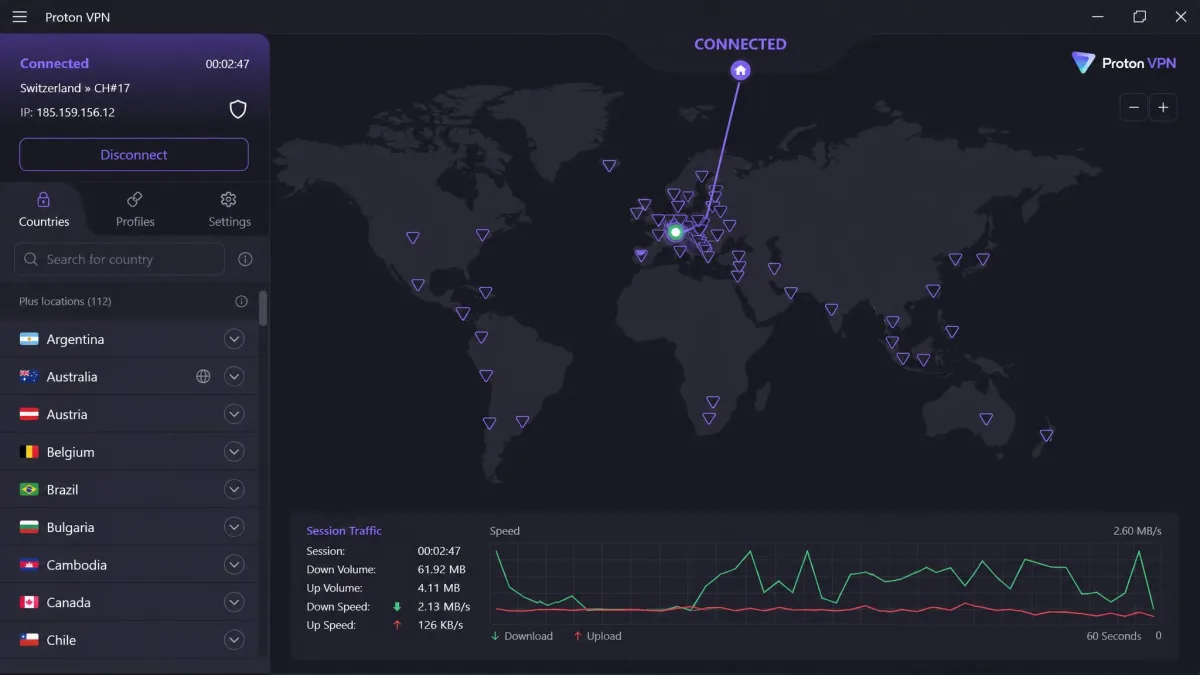Screen dimensions: 1200x675
Task: Click the Upload legend label
Action: click(x=604, y=636)
